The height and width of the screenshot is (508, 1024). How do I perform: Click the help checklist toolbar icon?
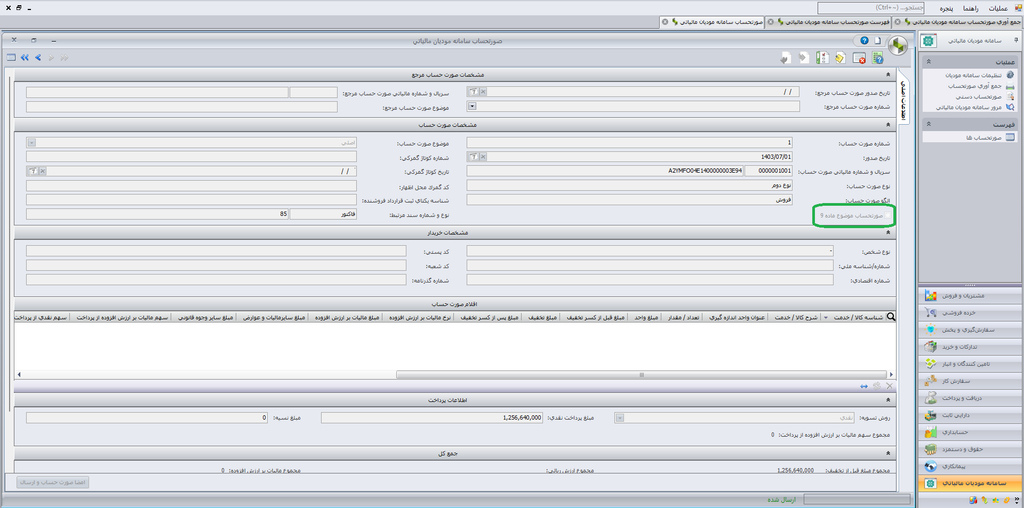(x=878, y=58)
